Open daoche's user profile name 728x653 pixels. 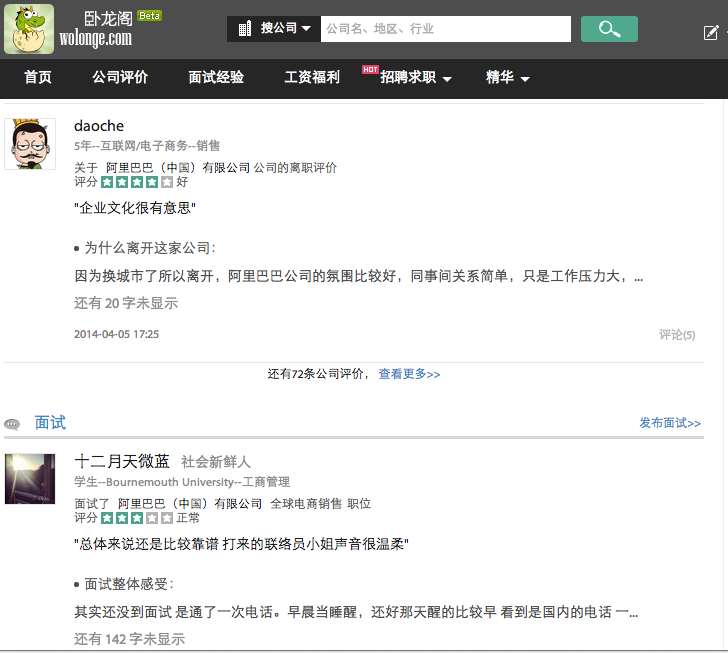click(x=99, y=126)
